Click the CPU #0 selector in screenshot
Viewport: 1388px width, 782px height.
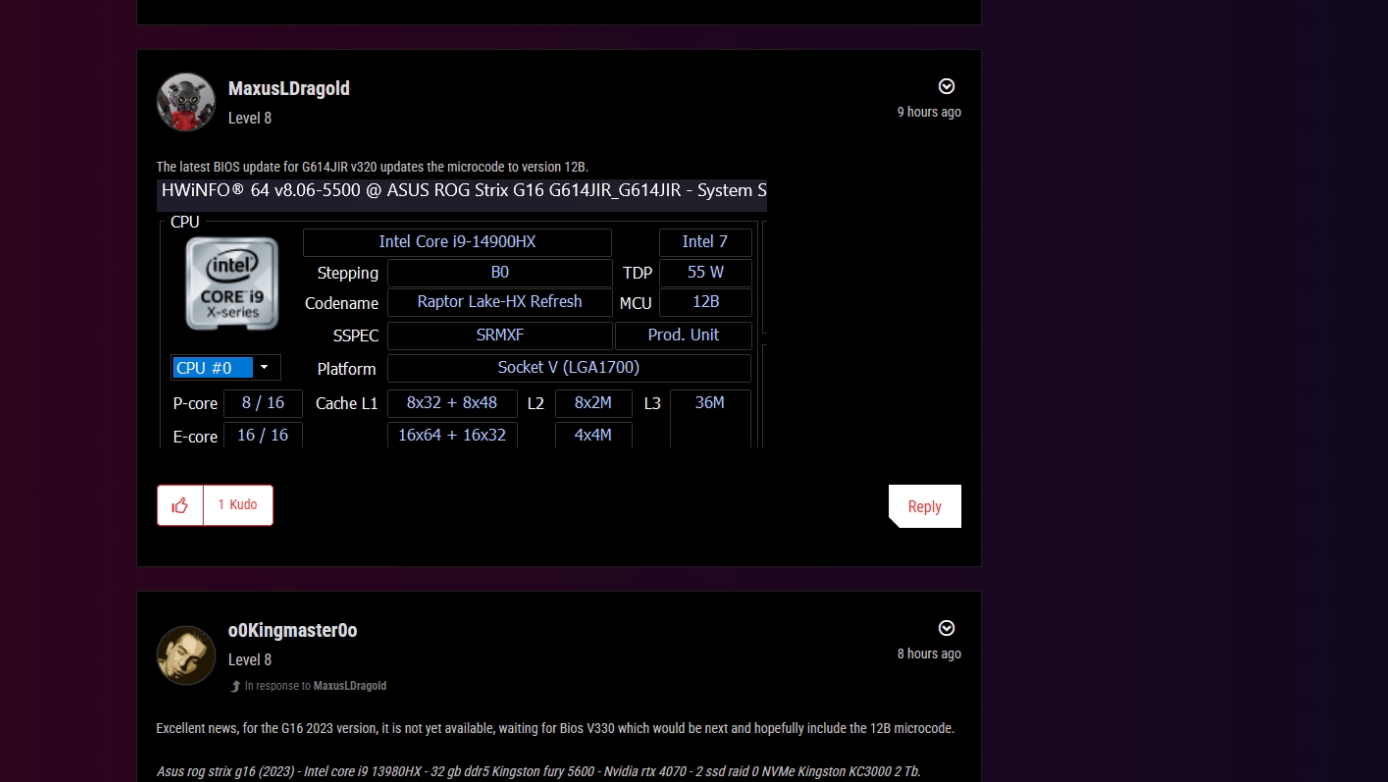pyautogui.click(x=226, y=368)
